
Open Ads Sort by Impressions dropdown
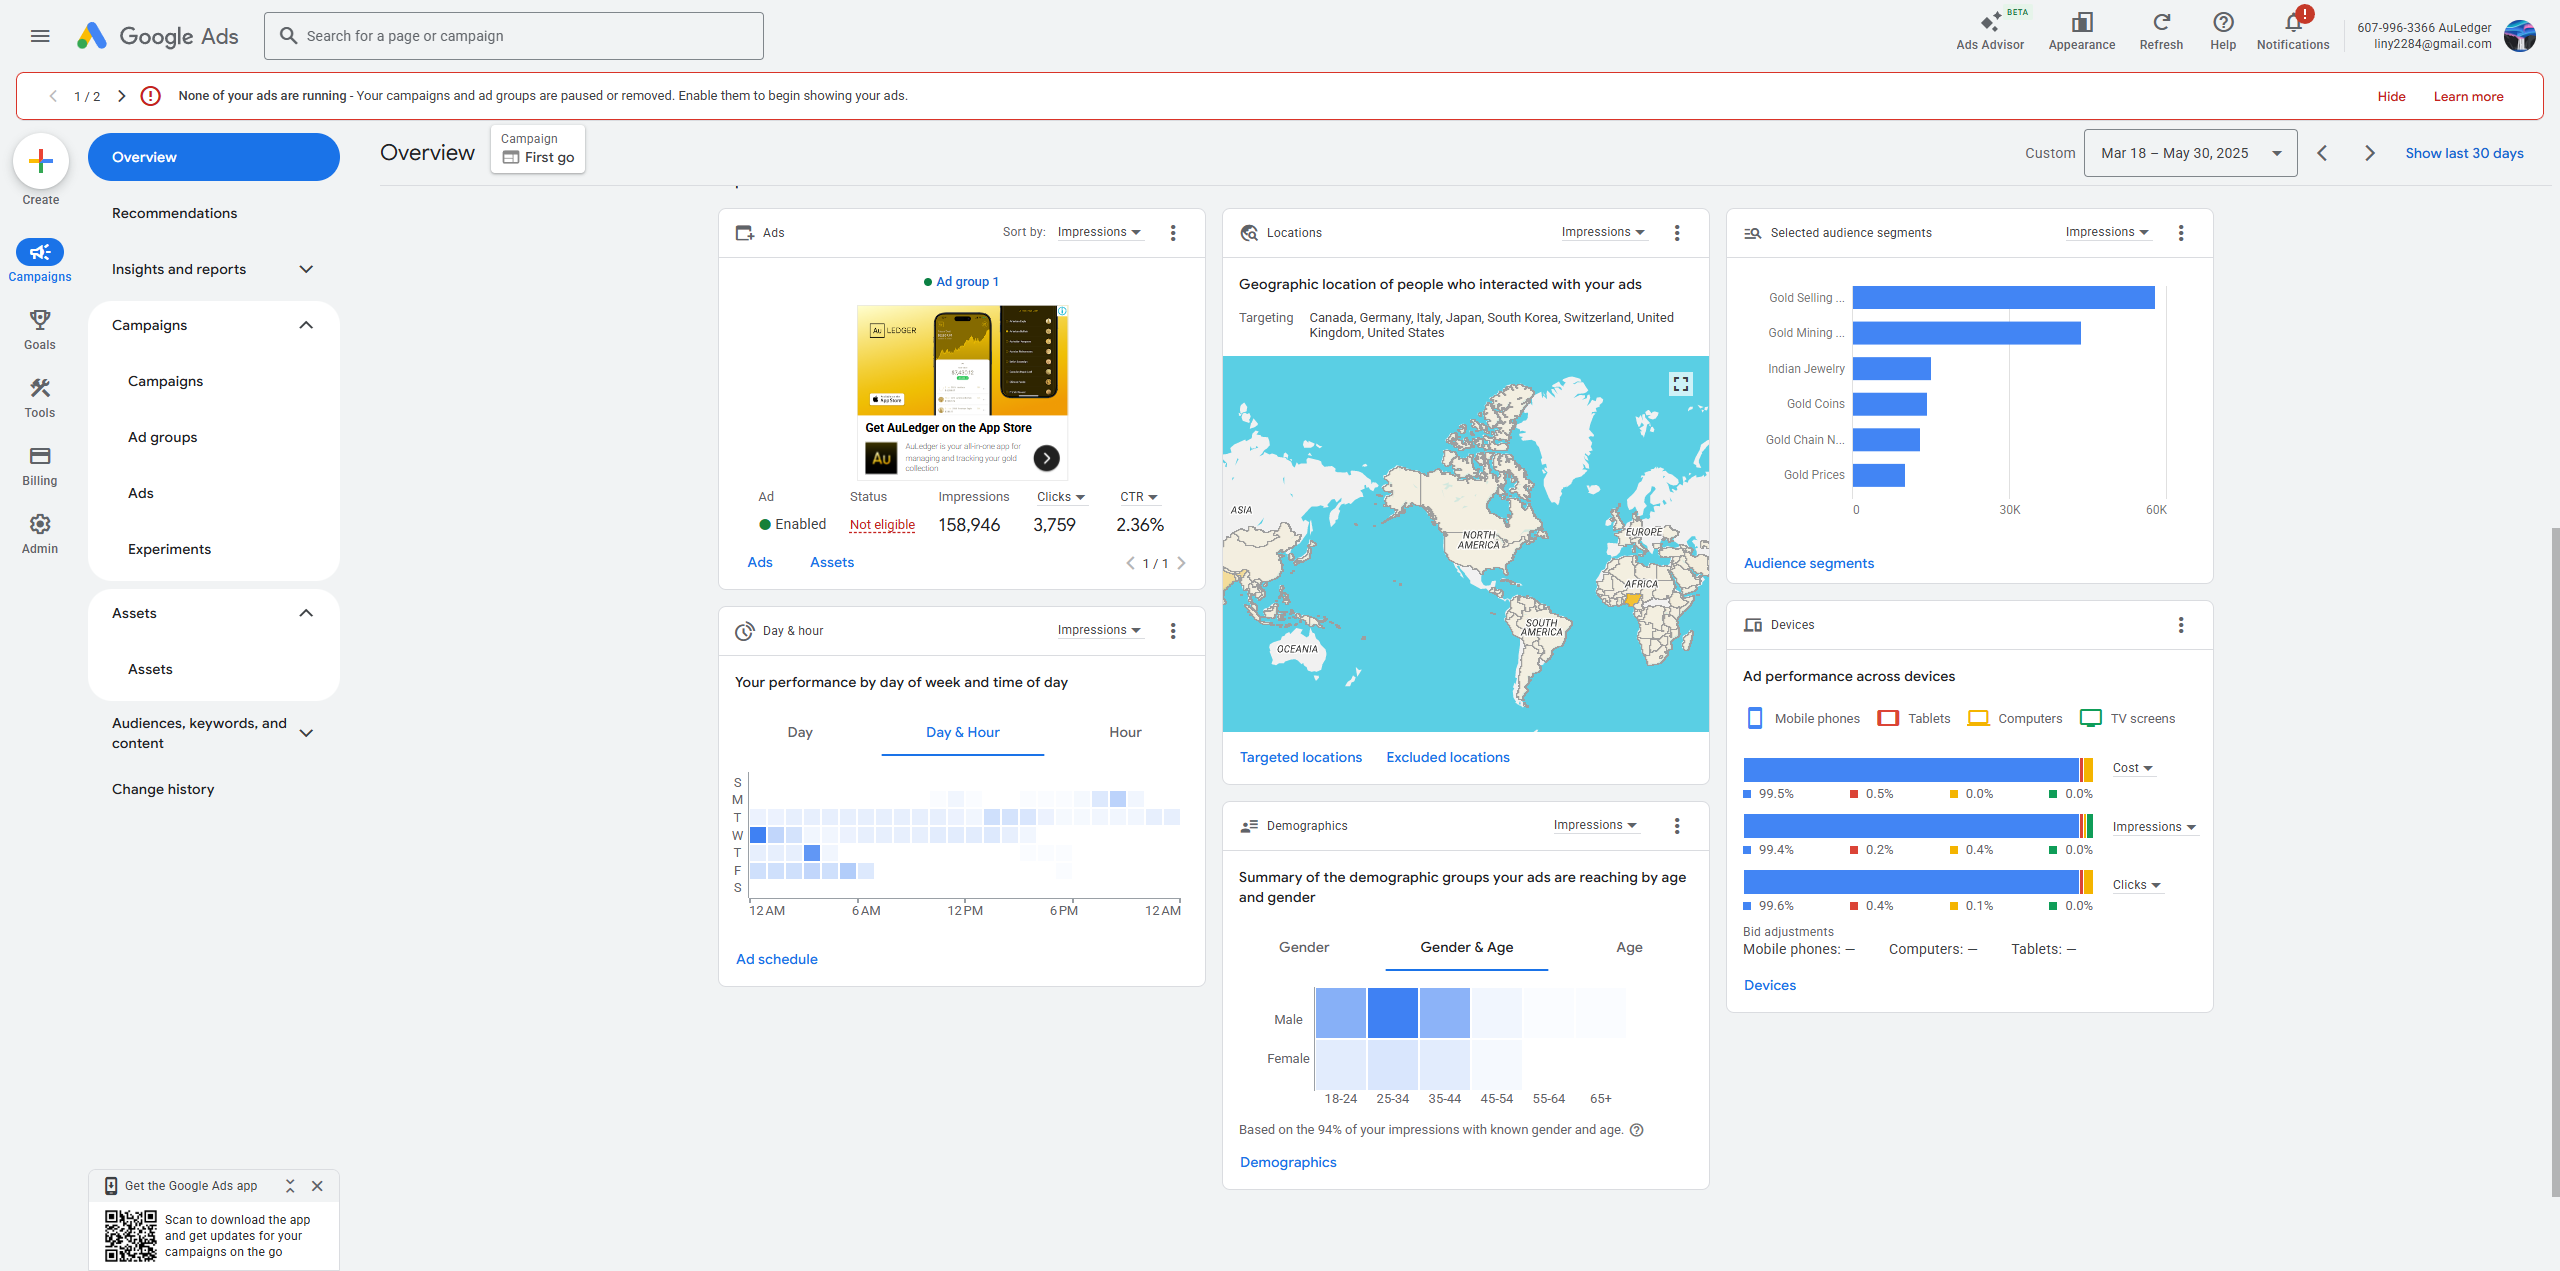pyautogui.click(x=1099, y=232)
